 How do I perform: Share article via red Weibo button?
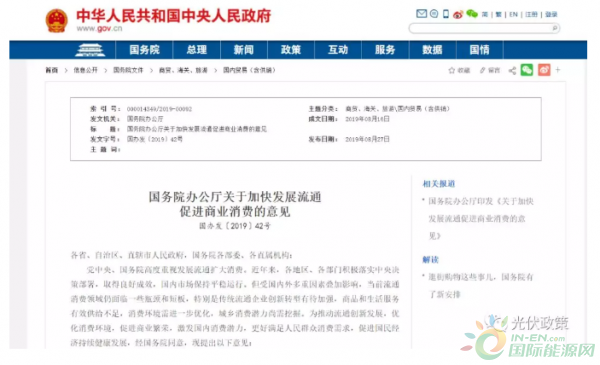[x=544, y=70]
